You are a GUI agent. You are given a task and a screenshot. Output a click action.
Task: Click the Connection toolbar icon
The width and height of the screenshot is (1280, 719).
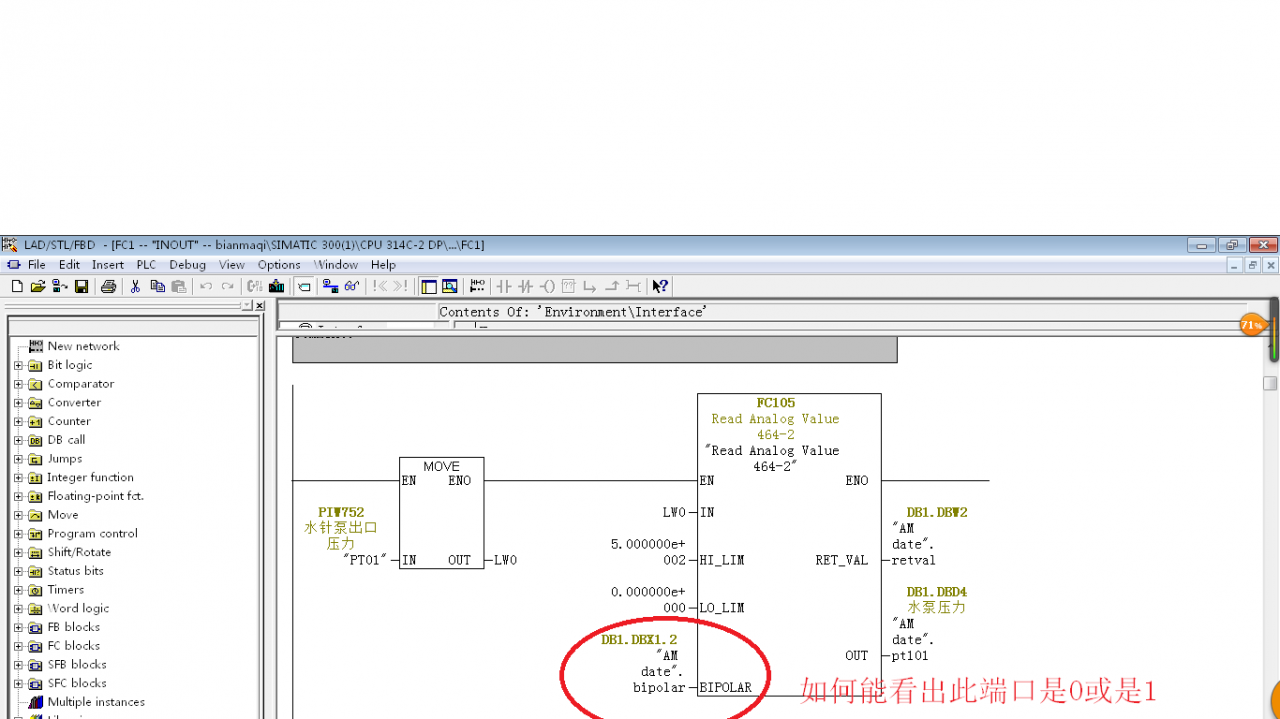(633, 286)
